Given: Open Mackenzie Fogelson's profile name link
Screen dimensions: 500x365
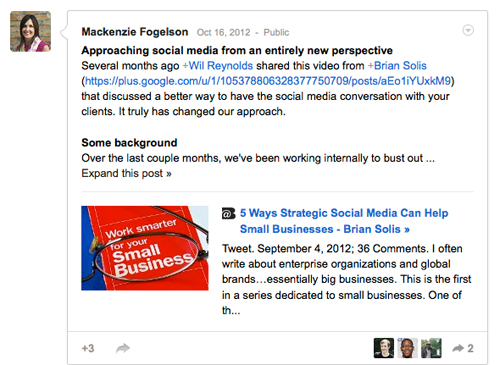Looking at the screenshot, I should (x=135, y=32).
